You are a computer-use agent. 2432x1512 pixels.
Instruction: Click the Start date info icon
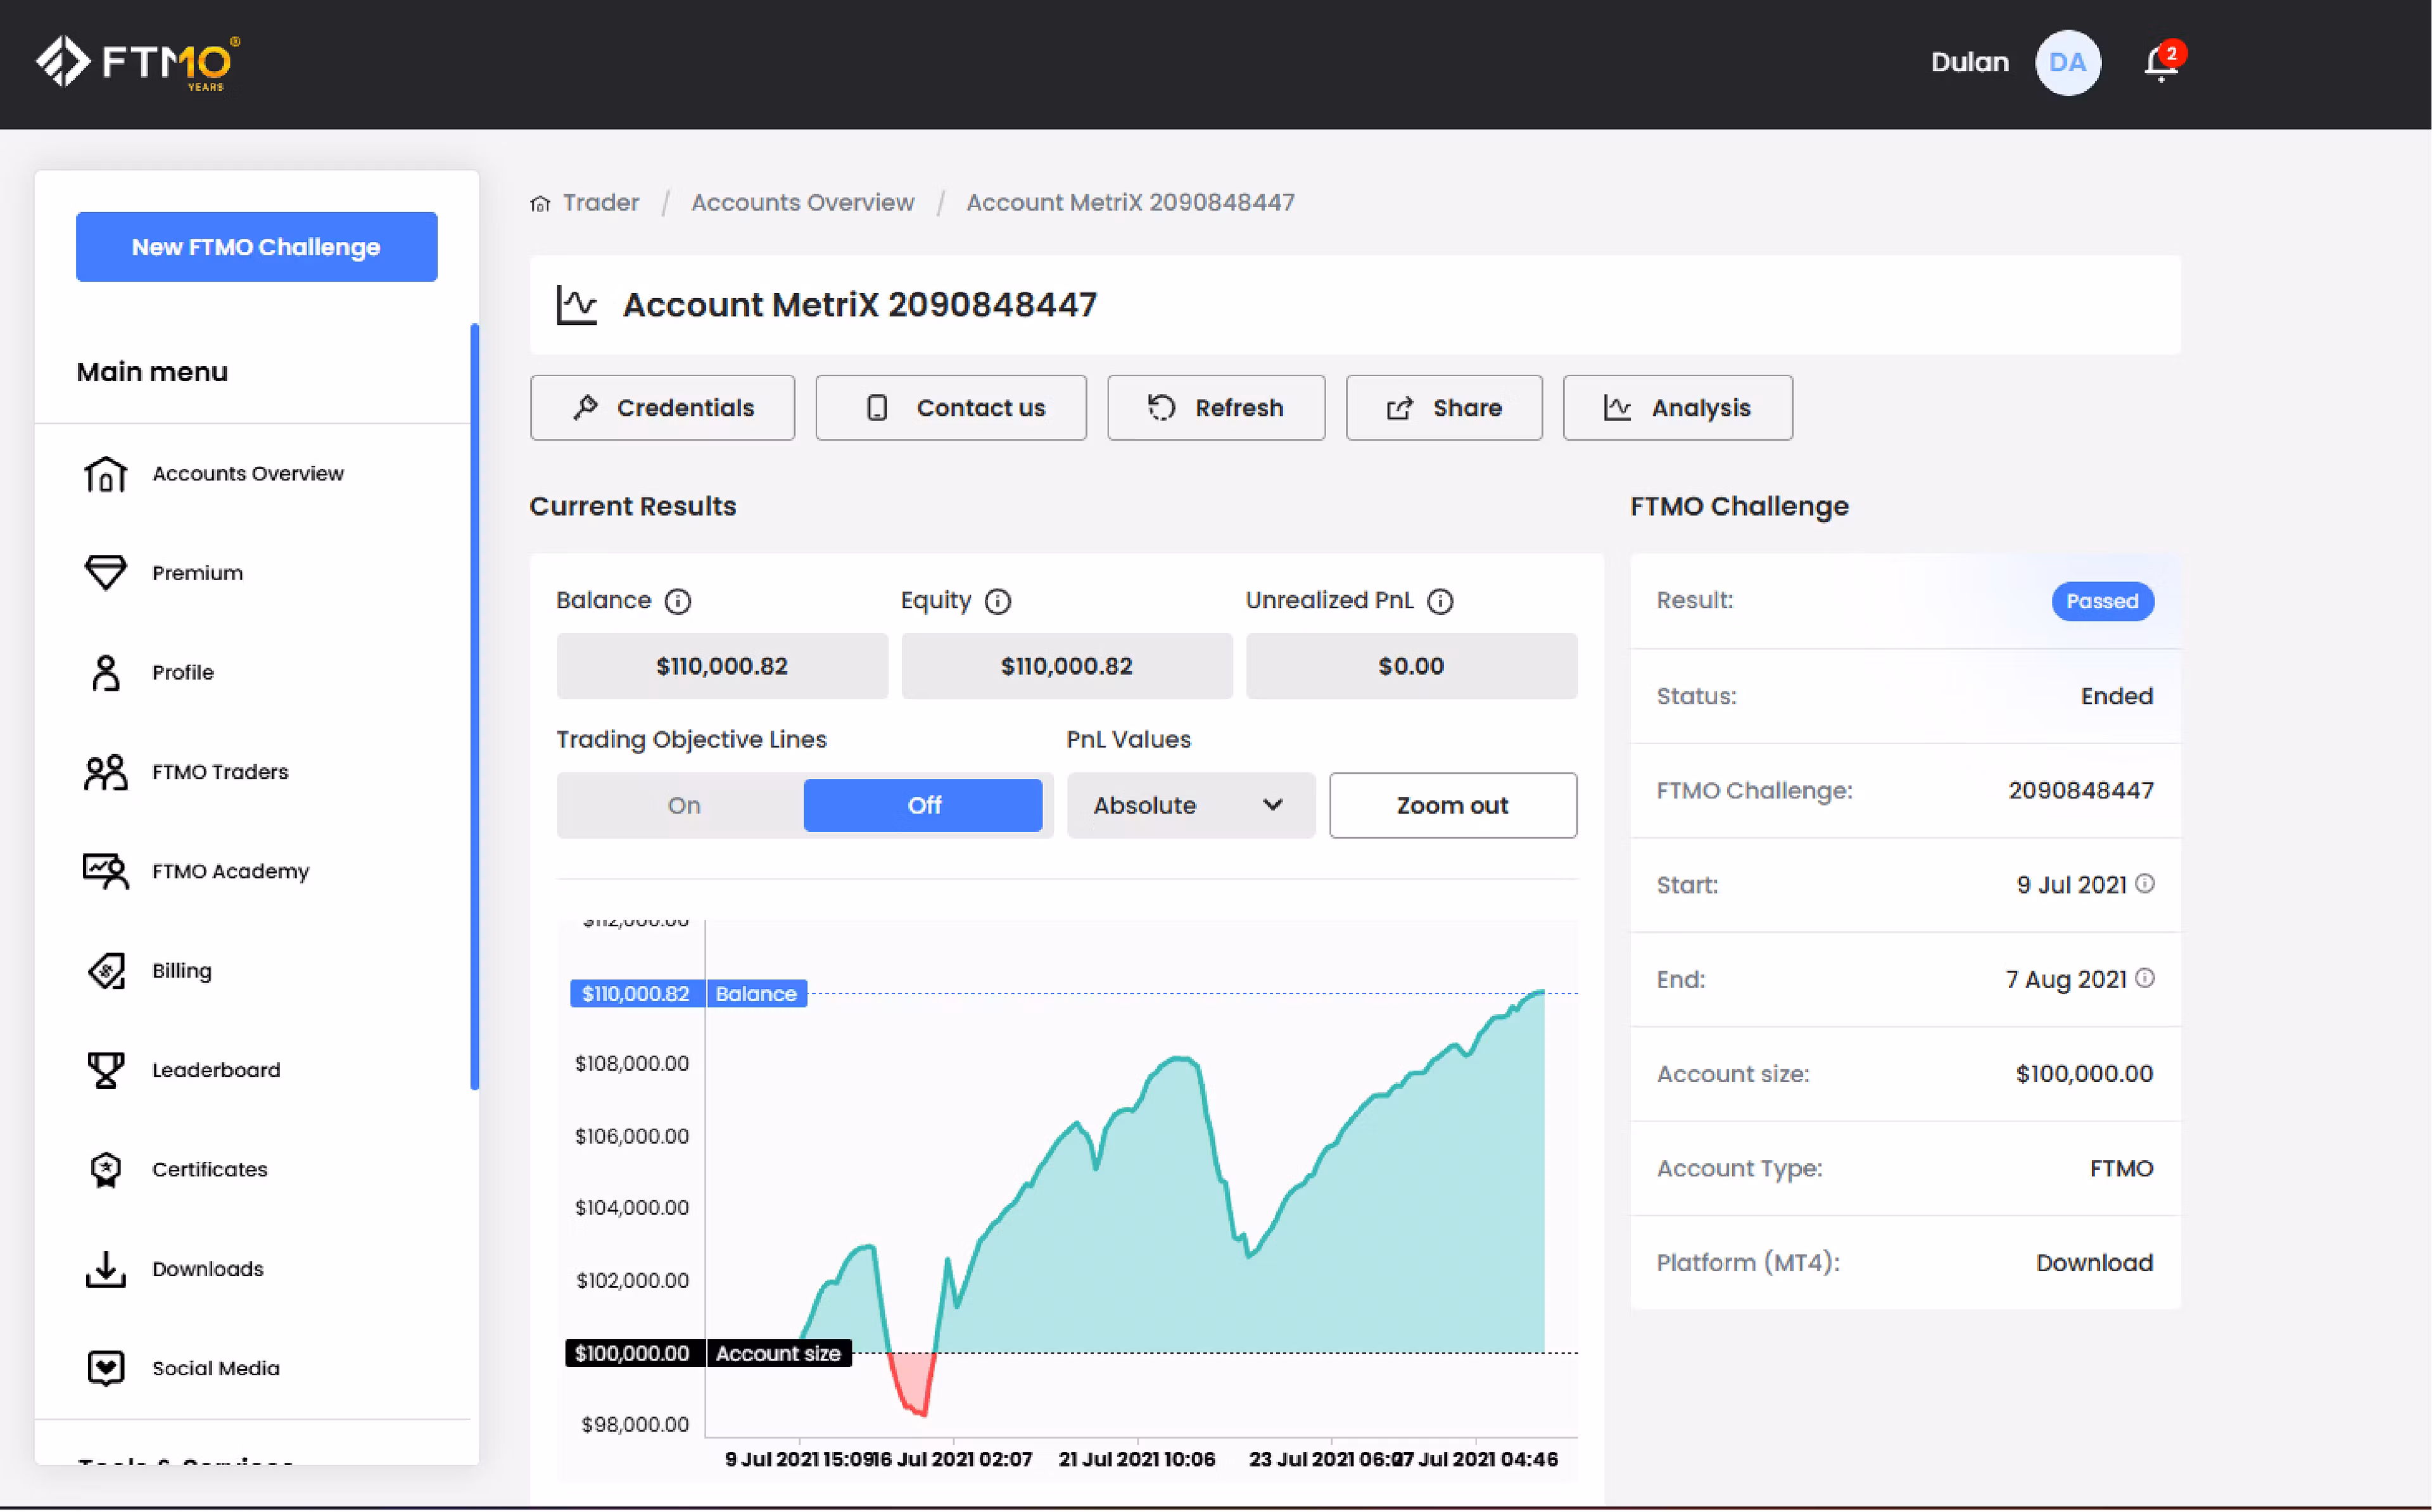2145,884
